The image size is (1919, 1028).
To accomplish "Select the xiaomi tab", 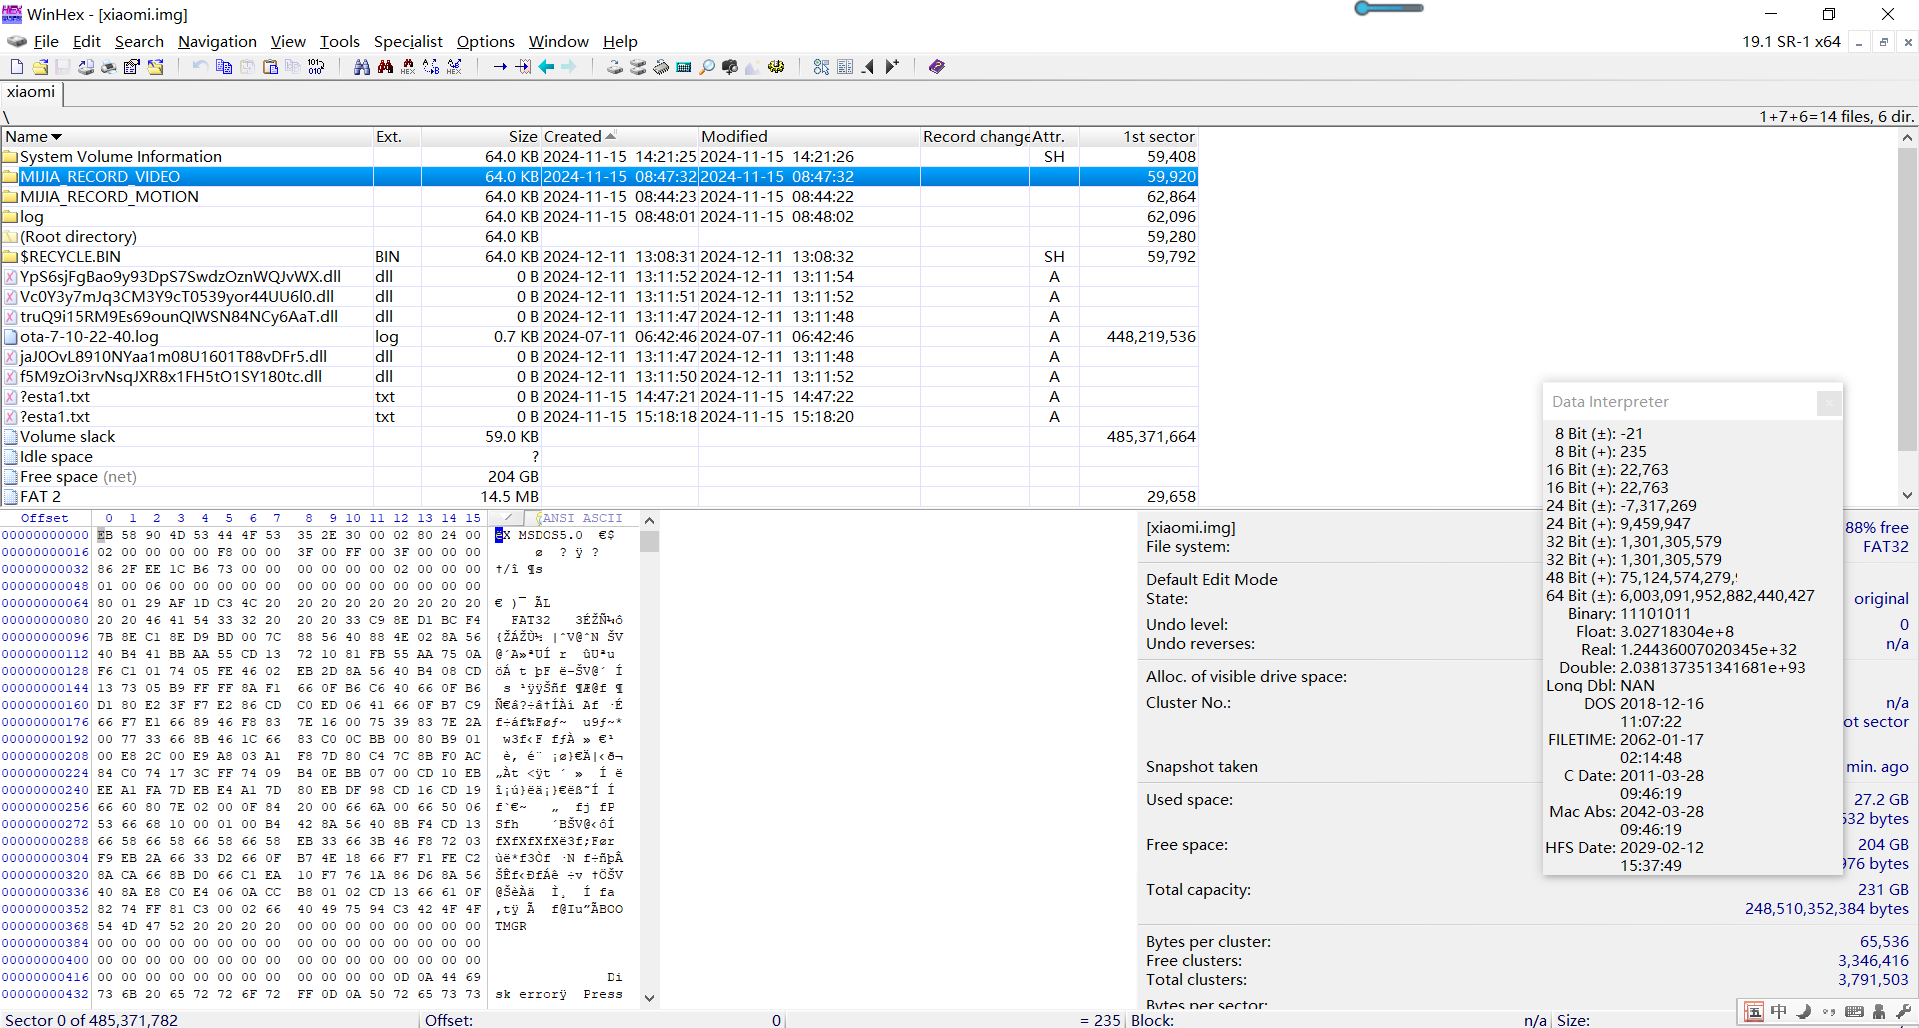I will [31, 92].
